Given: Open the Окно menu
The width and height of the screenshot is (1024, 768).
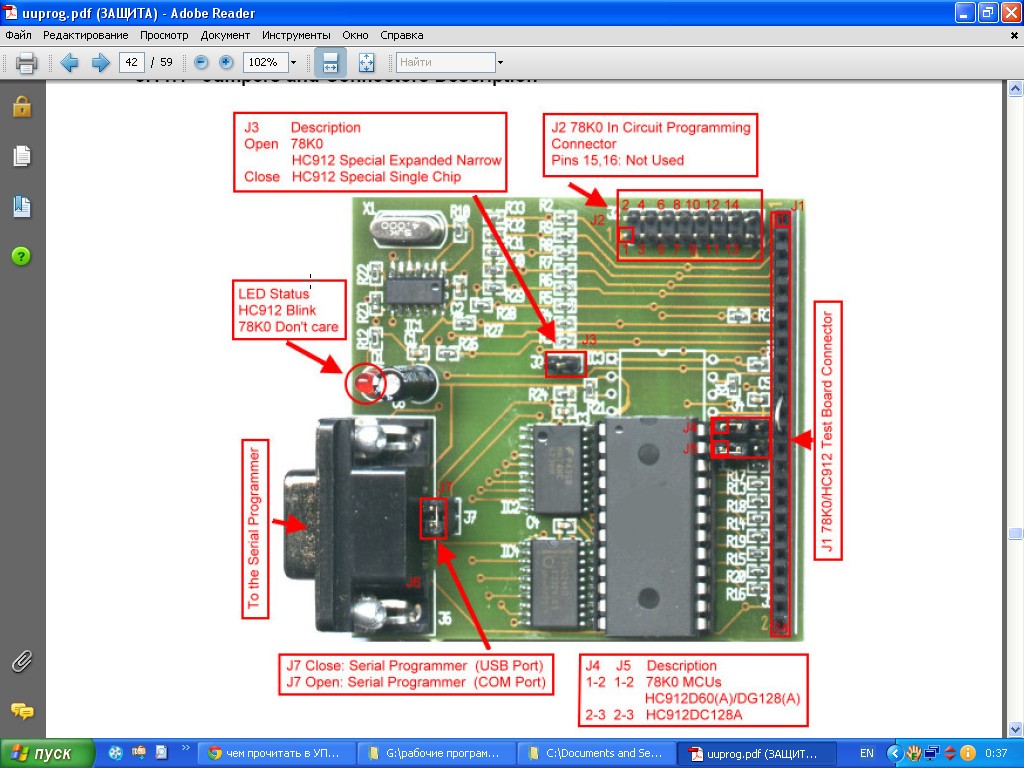Looking at the screenshot, I should coord(355,35).
